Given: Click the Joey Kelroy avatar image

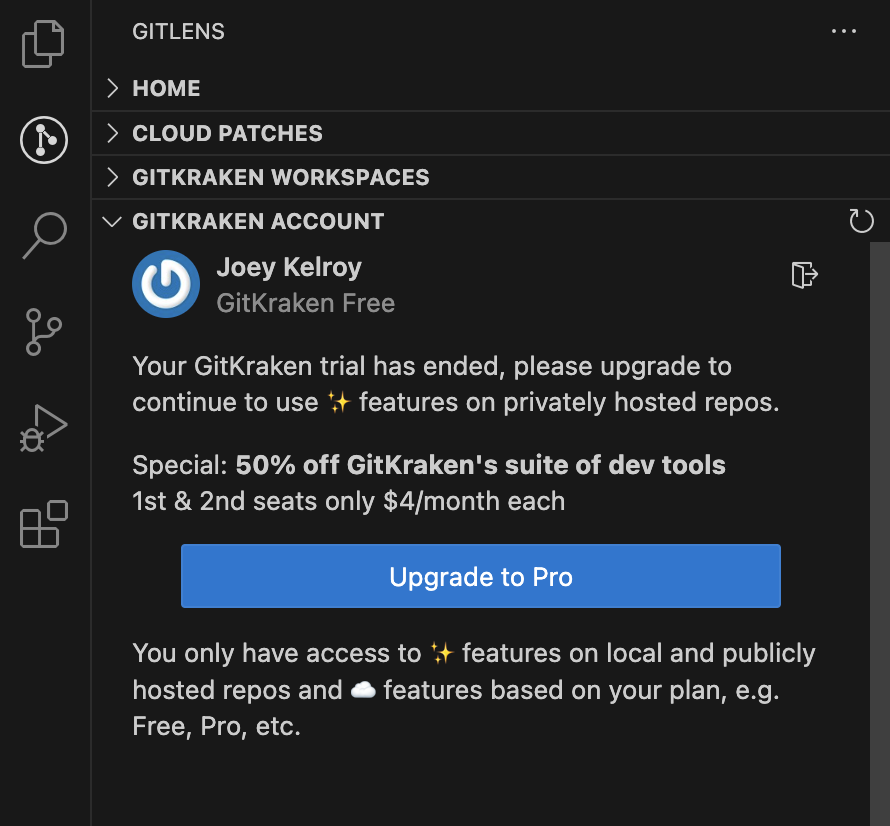Looking at the screenshot, I should point(166,284).
